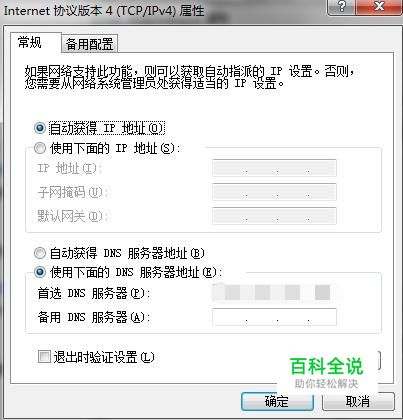Select 使用下面的 IP 地址 radio option

point(40,148)
